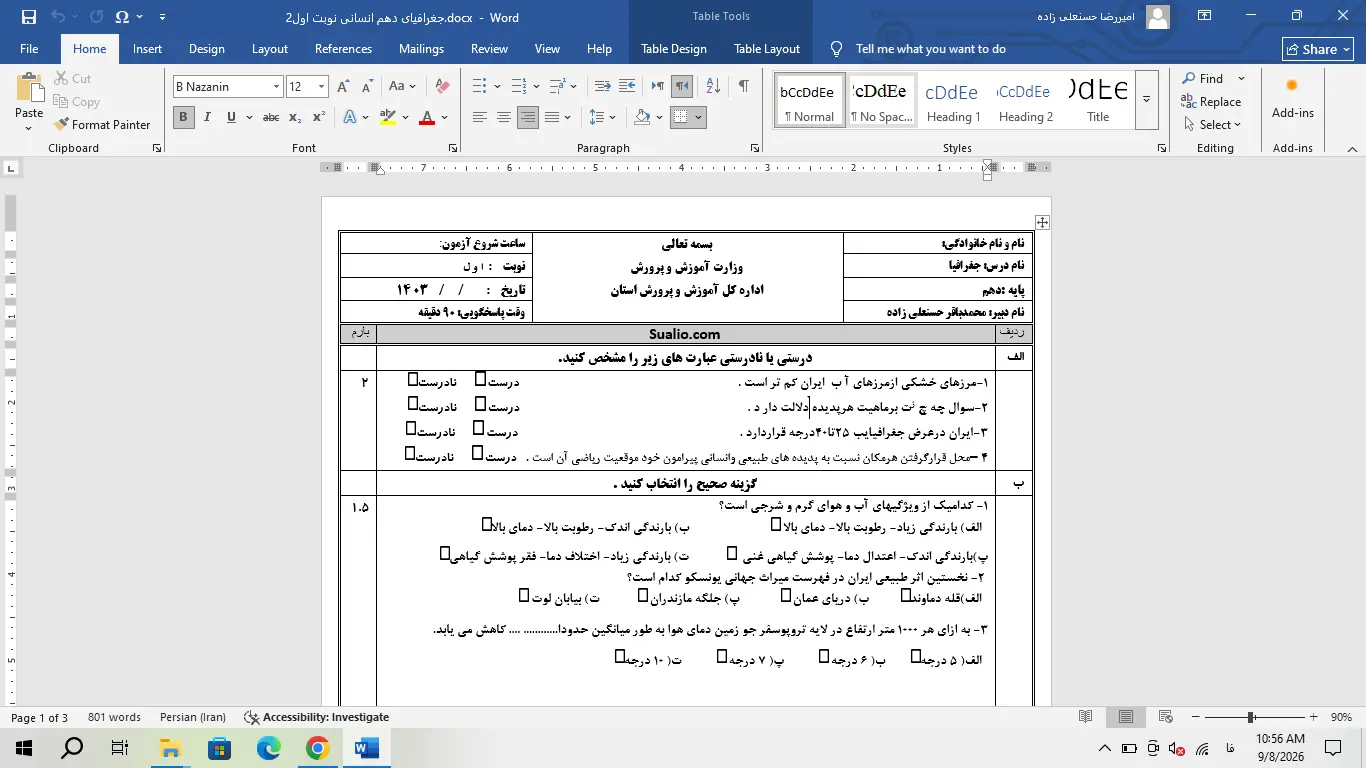Click the Tell me what you want to do box
Viewport: 1366px width, 768px height.
pyautogui.click(x=930, y=49)
